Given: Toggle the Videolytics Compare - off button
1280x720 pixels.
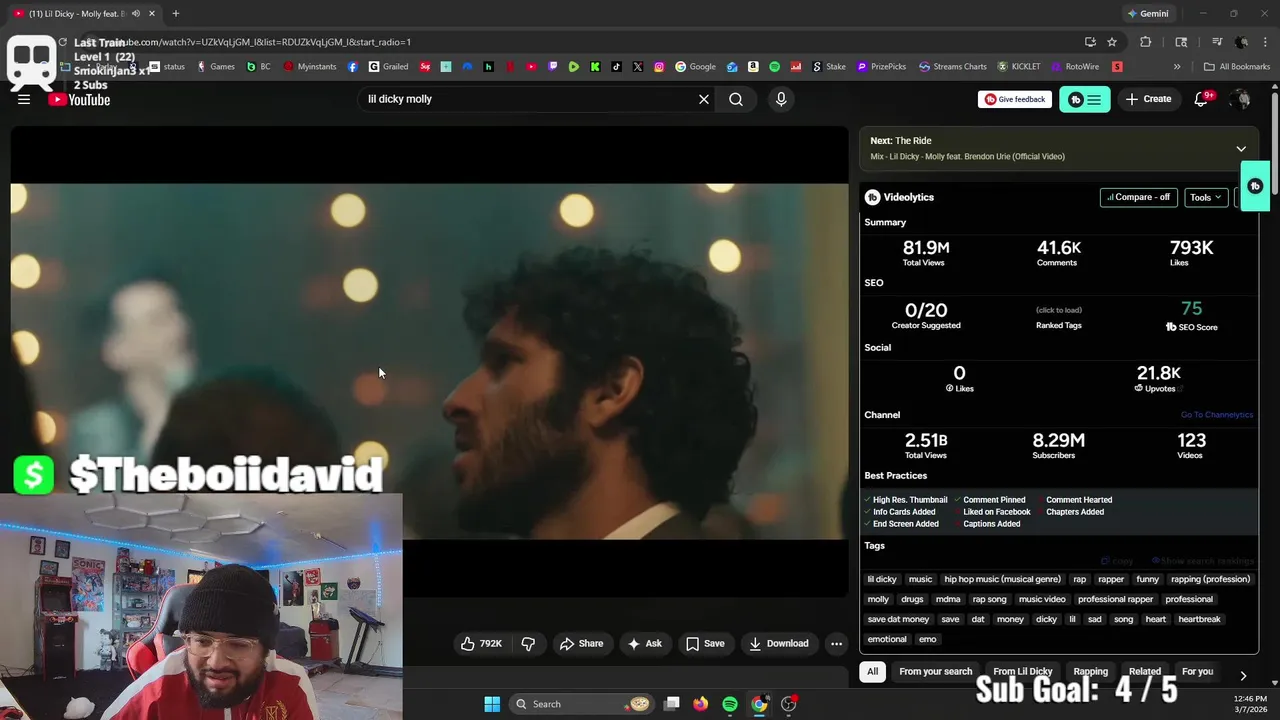Looking at the screenshot, I should click(x=1139, y=197).
